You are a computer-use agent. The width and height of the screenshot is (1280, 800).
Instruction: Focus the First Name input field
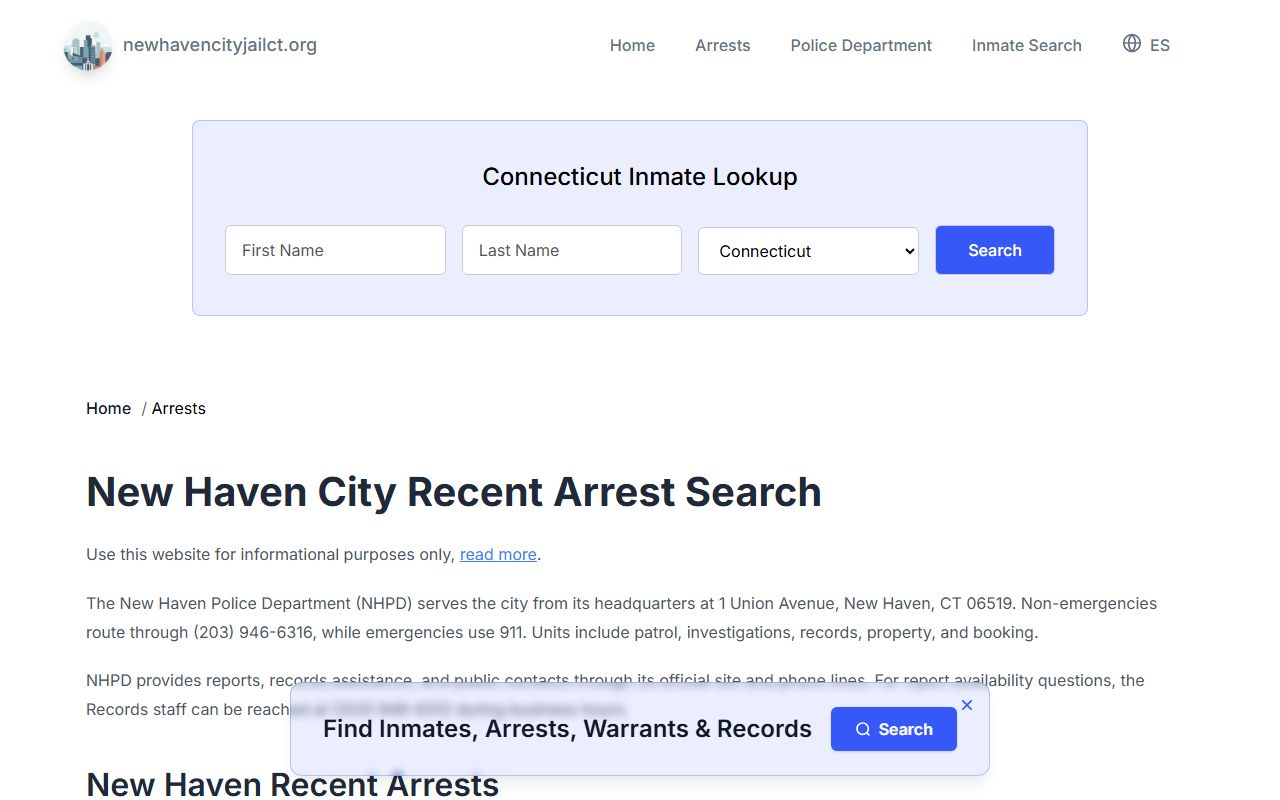pyautogui.click(x=335, y=250)
